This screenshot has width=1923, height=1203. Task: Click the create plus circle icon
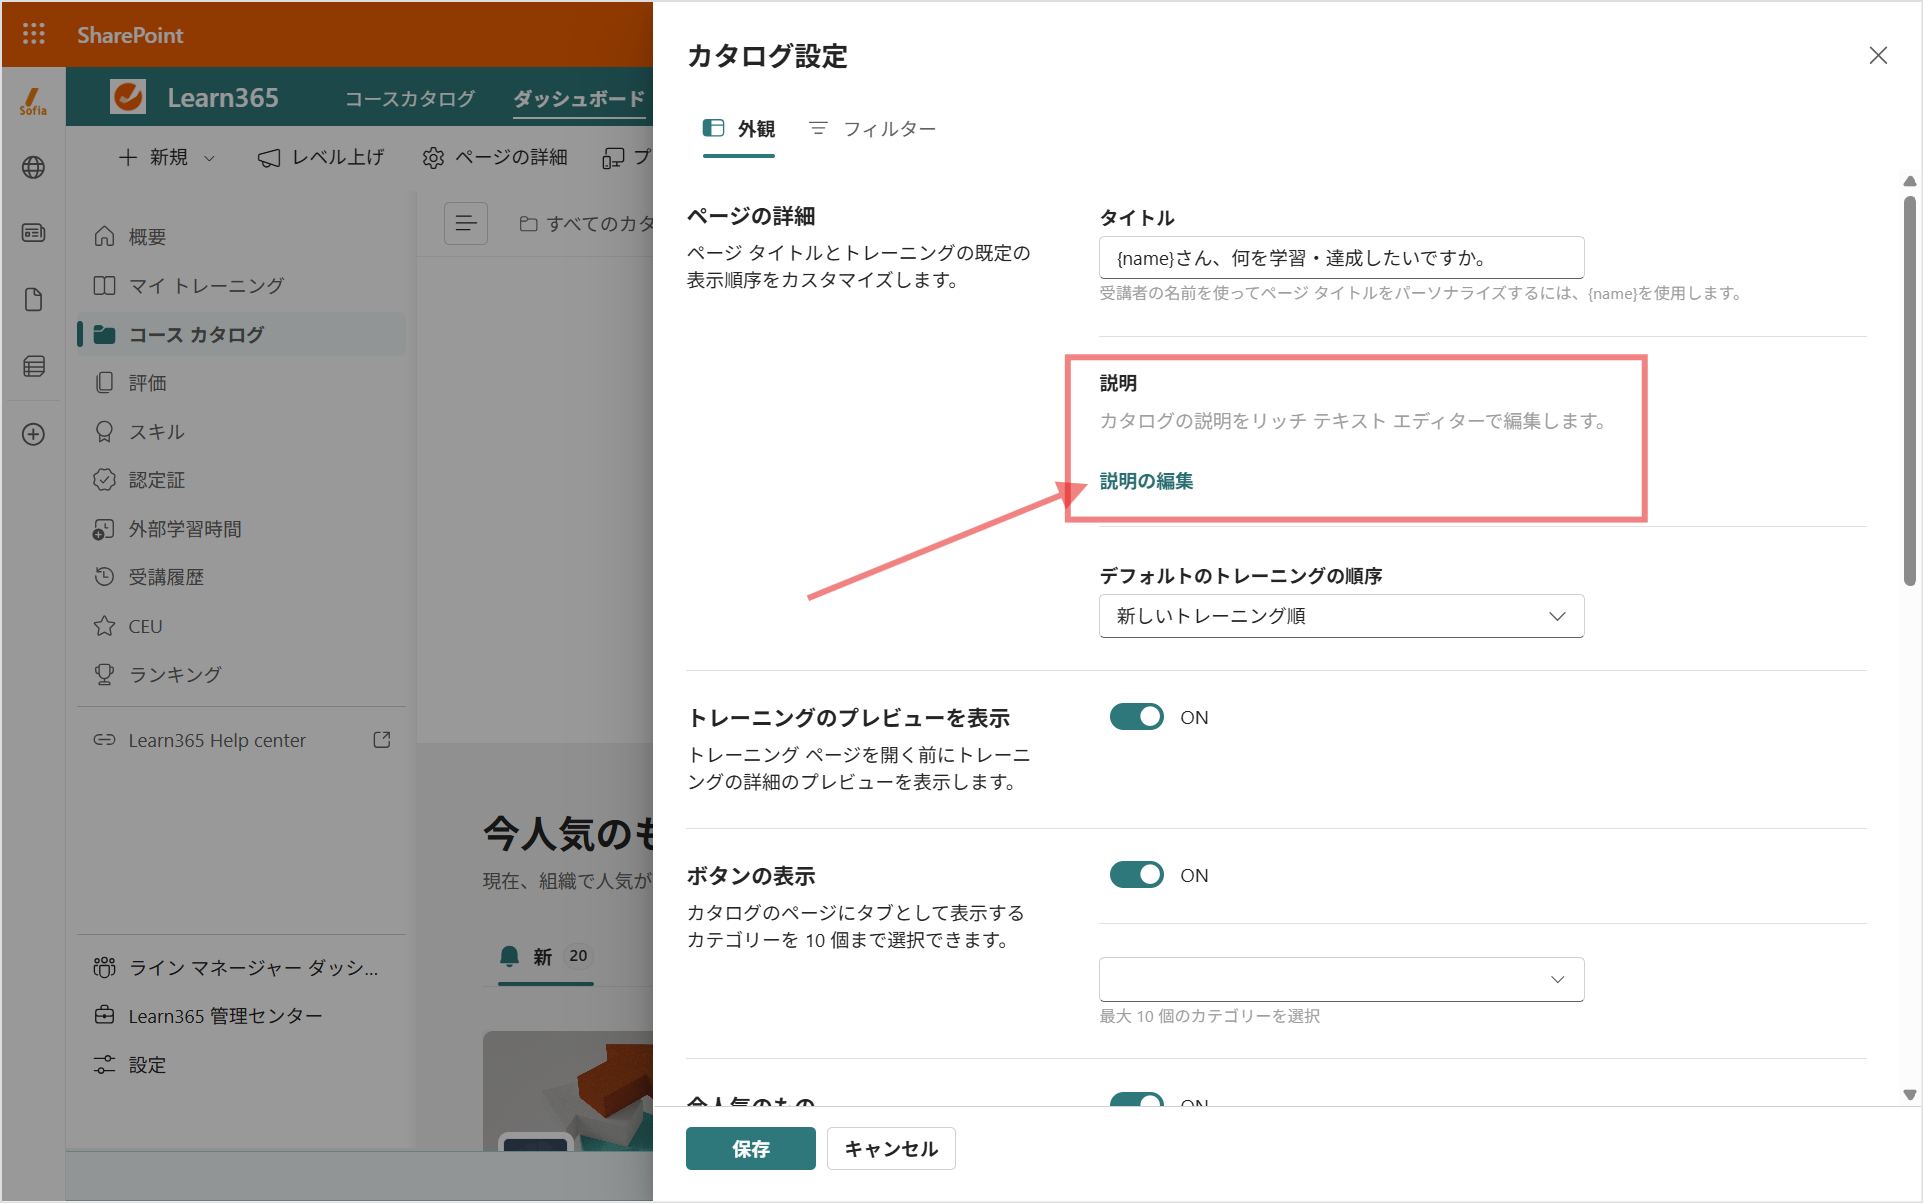pyautogui.click(x=34, y=434)
